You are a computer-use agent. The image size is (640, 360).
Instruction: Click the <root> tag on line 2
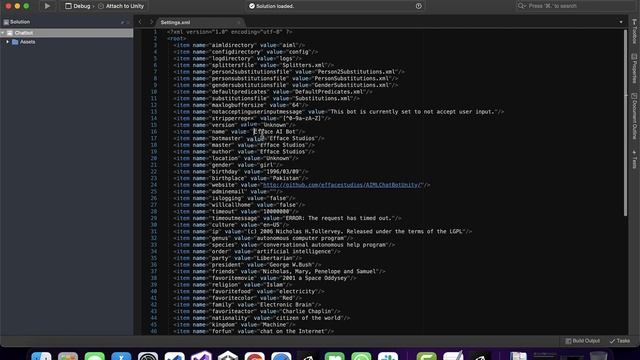point(176,38)
